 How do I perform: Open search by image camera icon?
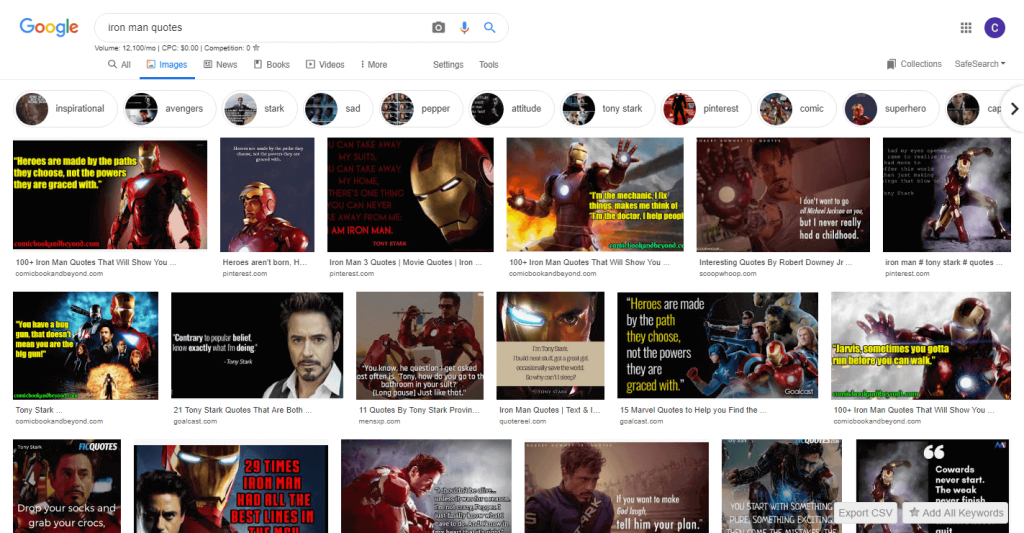tap(438, 27)
